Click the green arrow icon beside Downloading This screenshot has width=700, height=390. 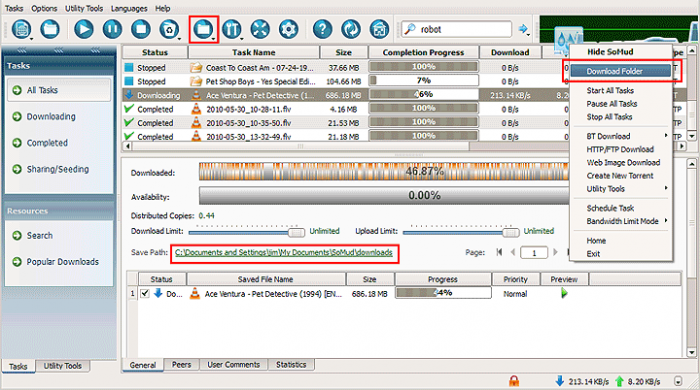point(17,116)
